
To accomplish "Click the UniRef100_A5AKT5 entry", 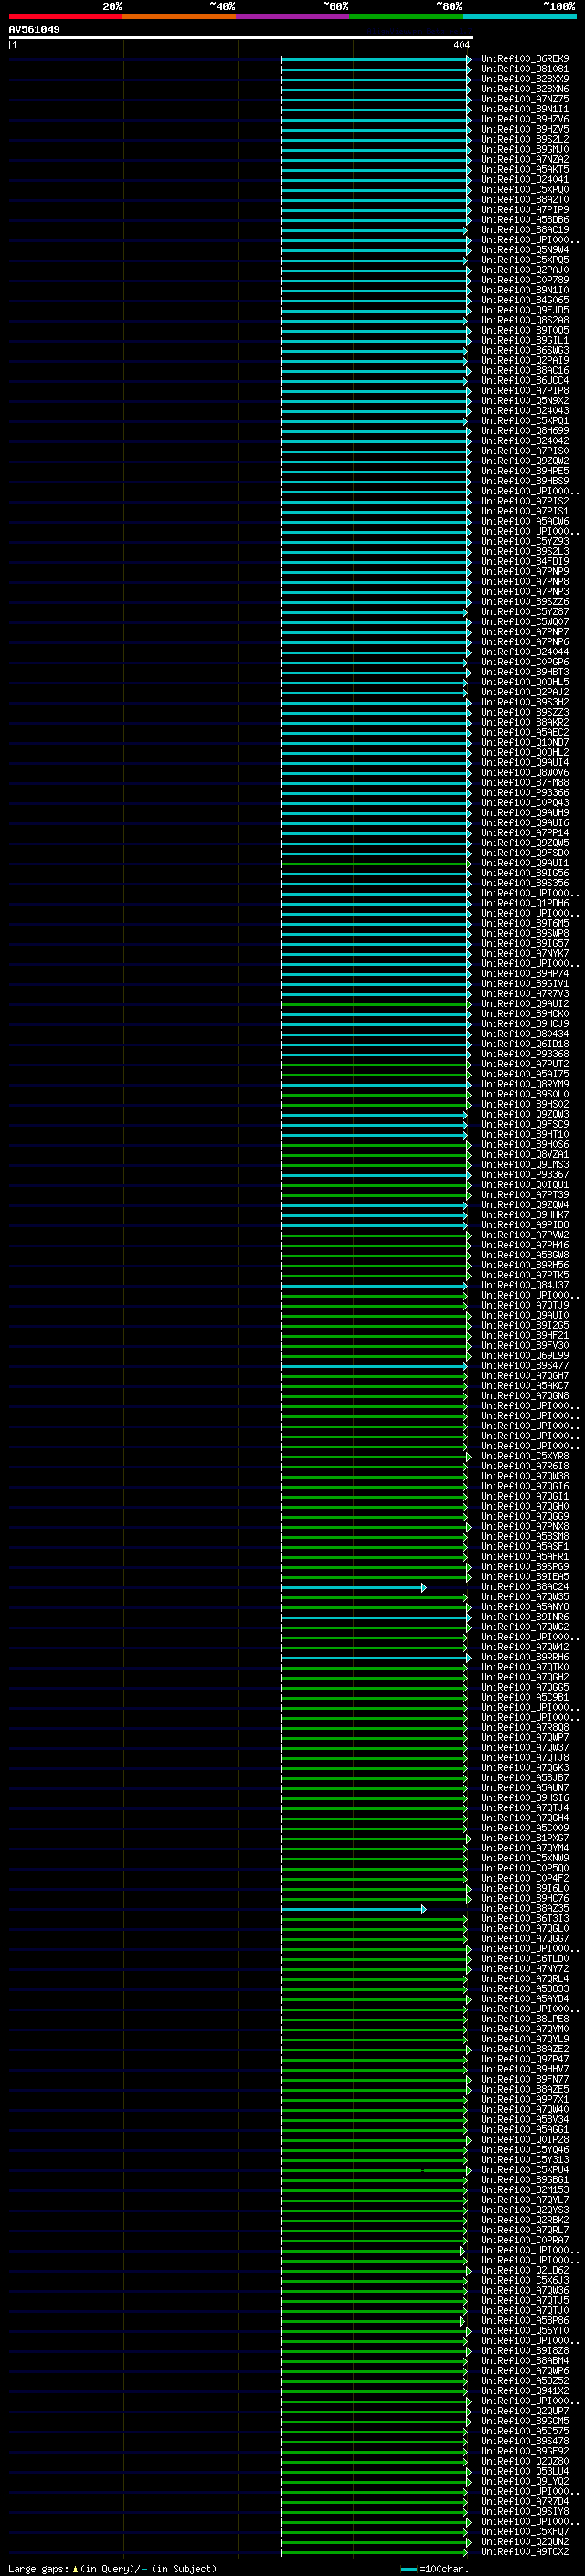I will coord(525,170).
